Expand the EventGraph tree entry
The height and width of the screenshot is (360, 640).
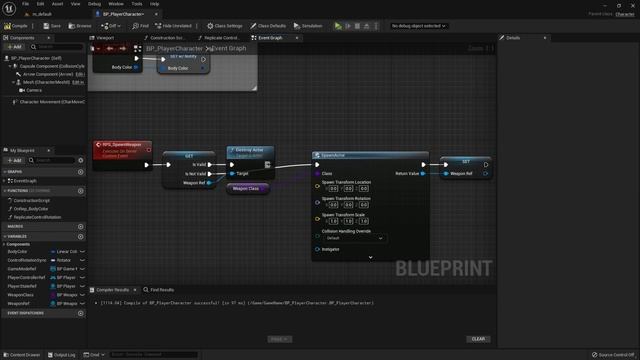(x=5, y=180)
